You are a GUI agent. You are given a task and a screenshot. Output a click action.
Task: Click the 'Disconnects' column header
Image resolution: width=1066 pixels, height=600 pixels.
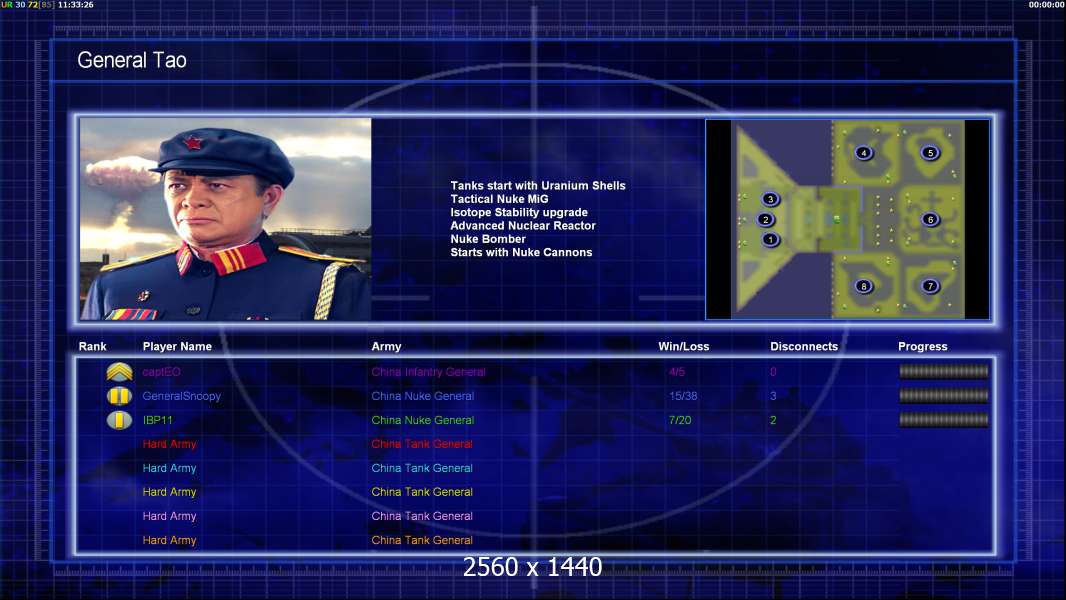tap(804, 347)
